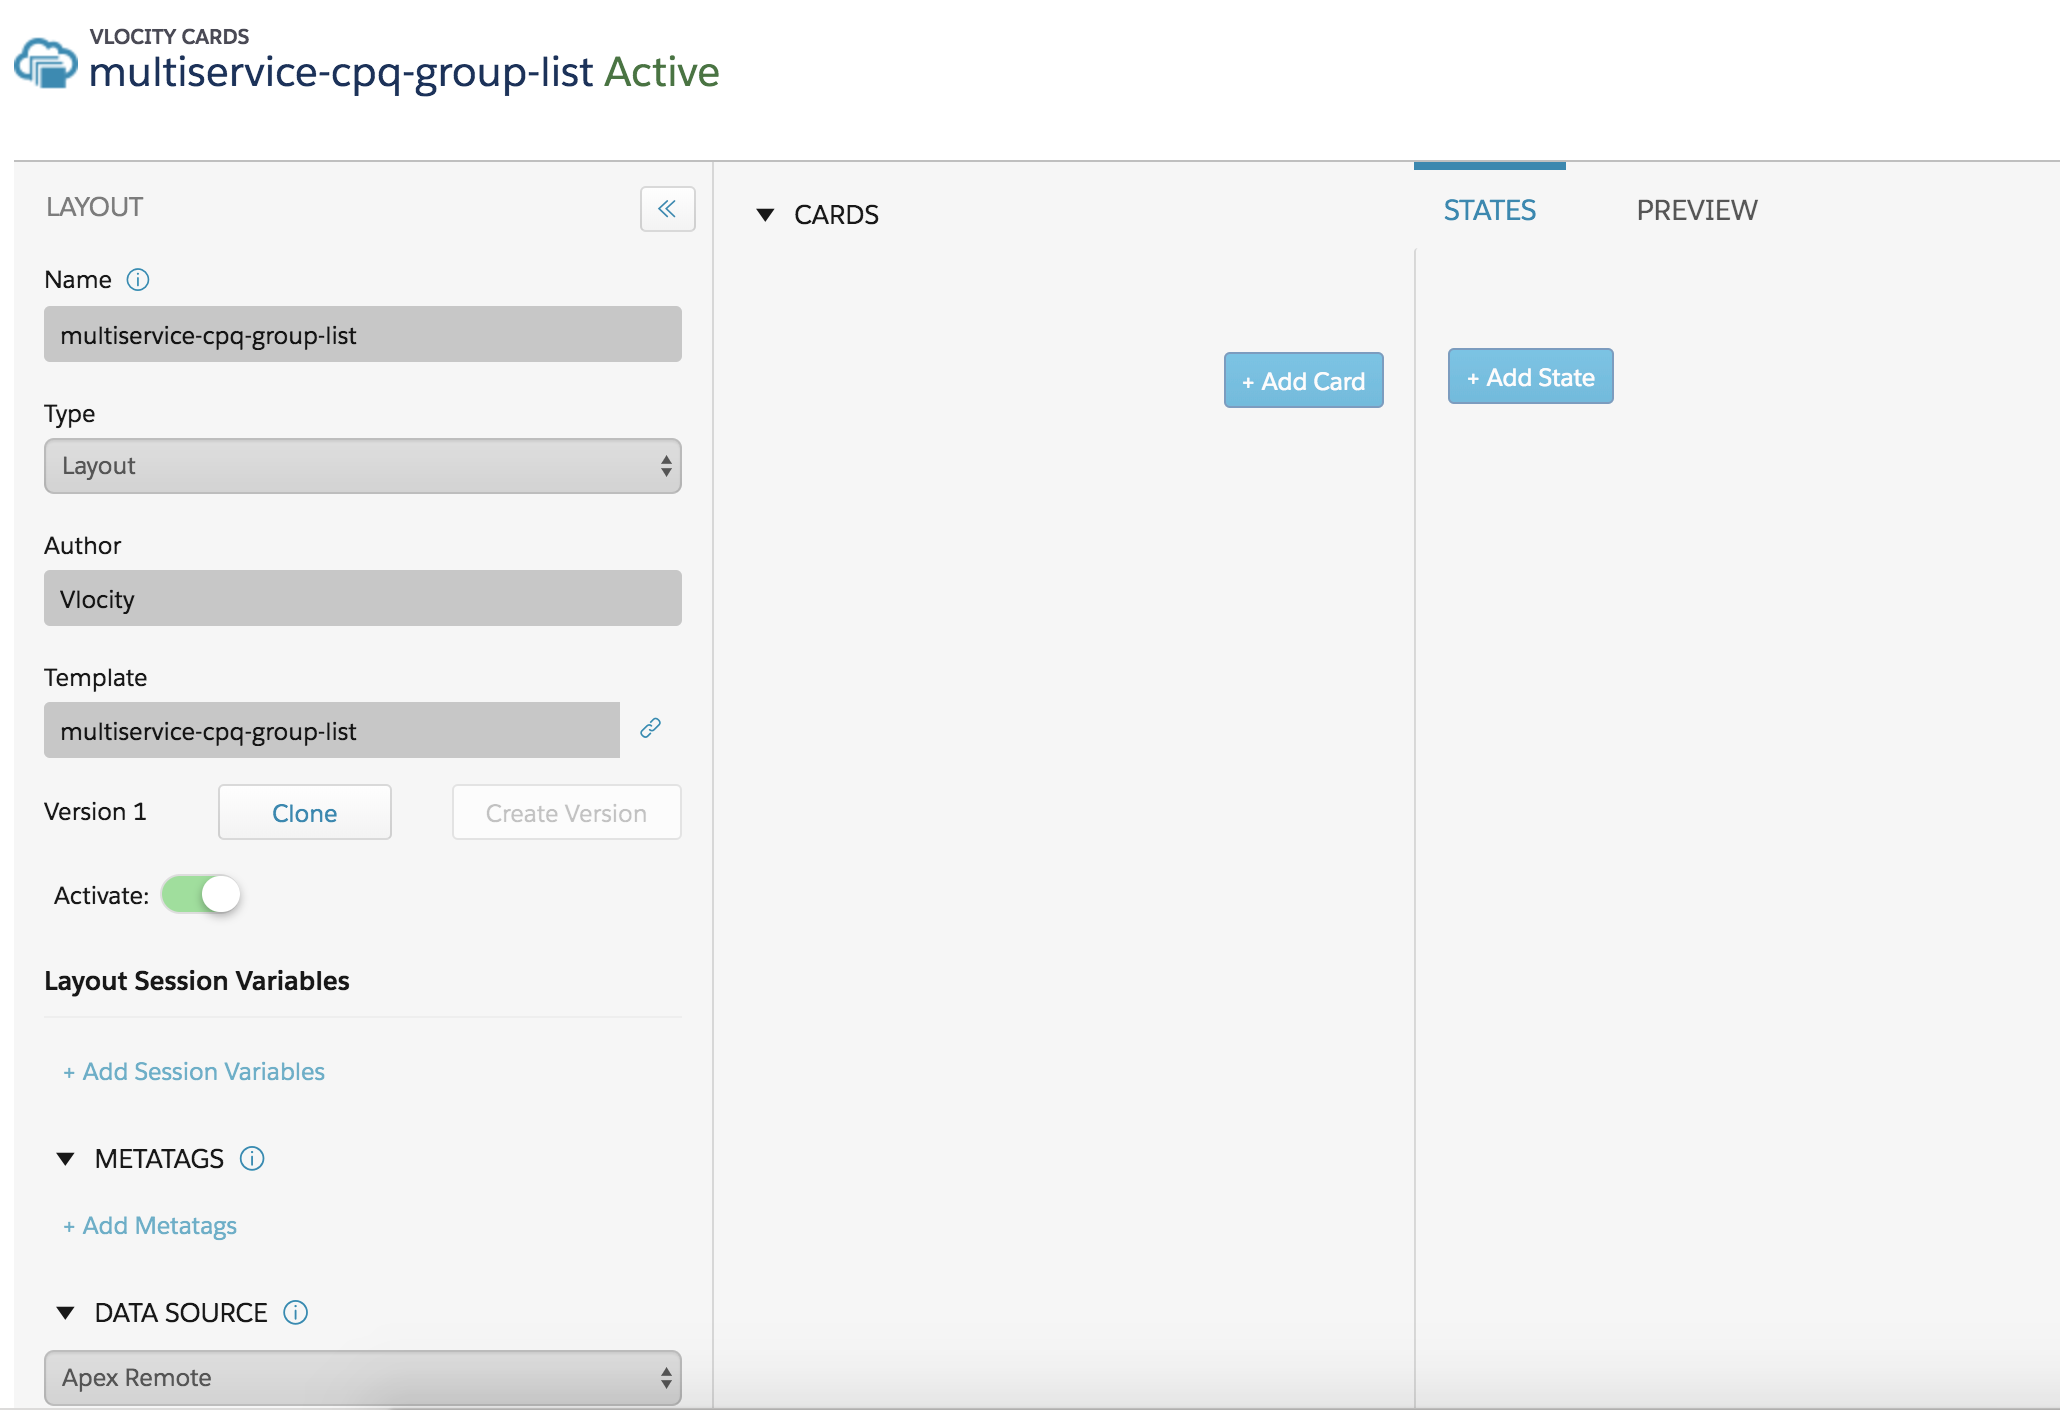2060x1410 pixels.
Task: Focus the Template input field
Action: [x=332, y=730]
